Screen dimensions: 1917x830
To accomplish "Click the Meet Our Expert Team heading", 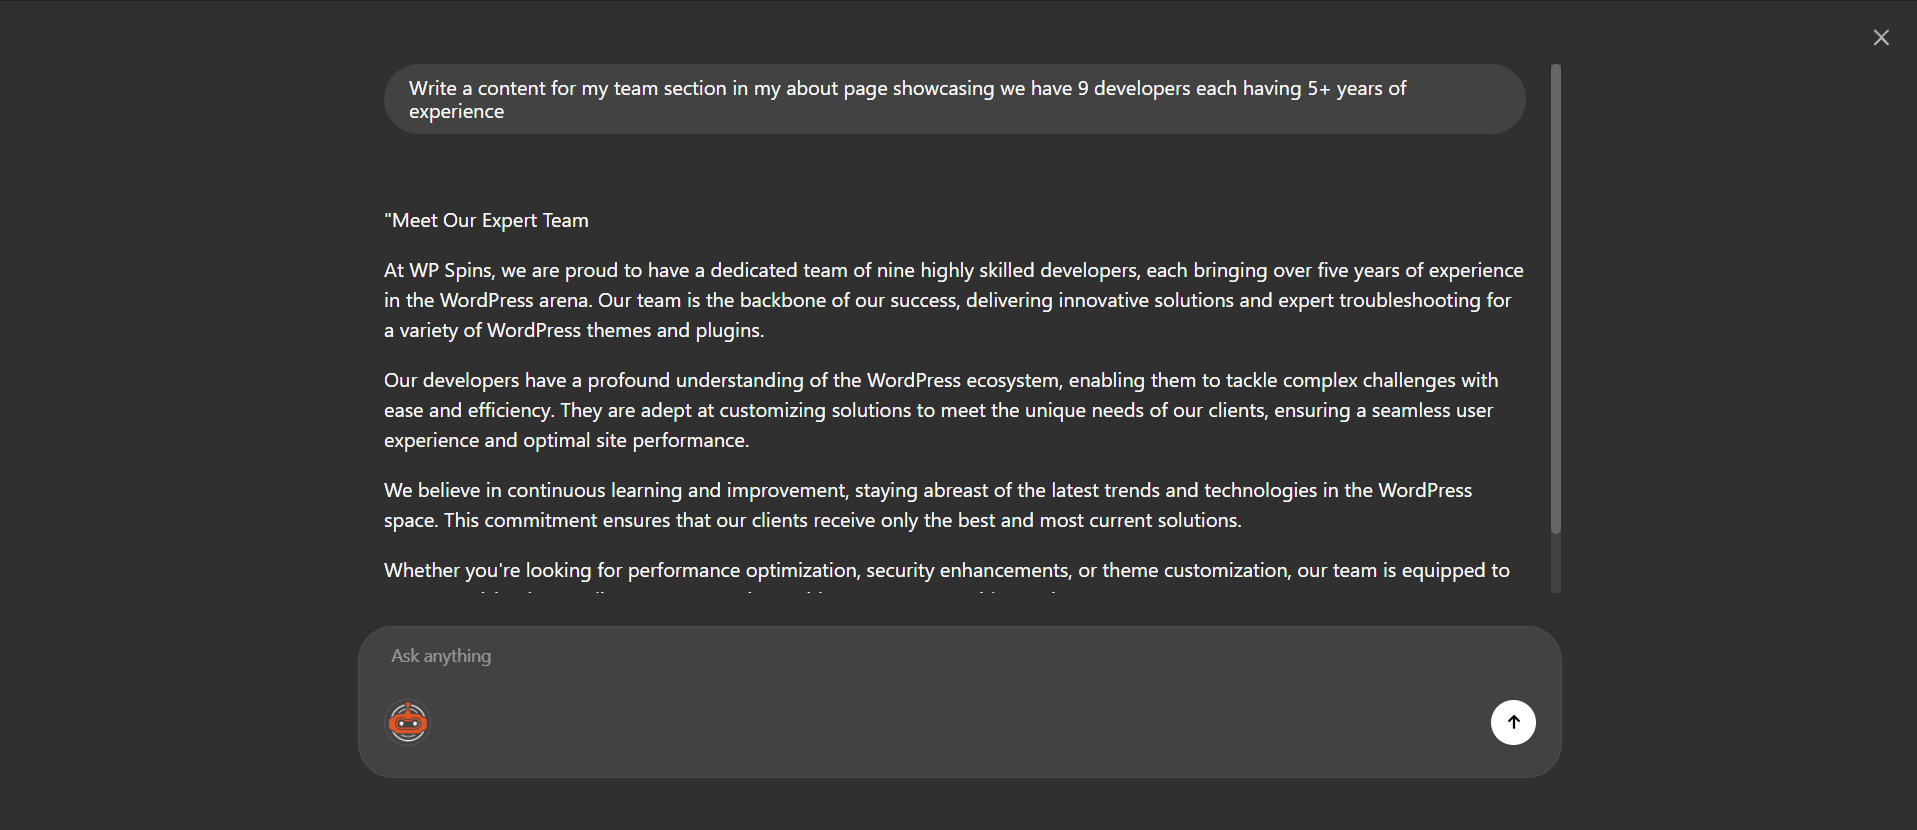I will (x=486, y=220).
